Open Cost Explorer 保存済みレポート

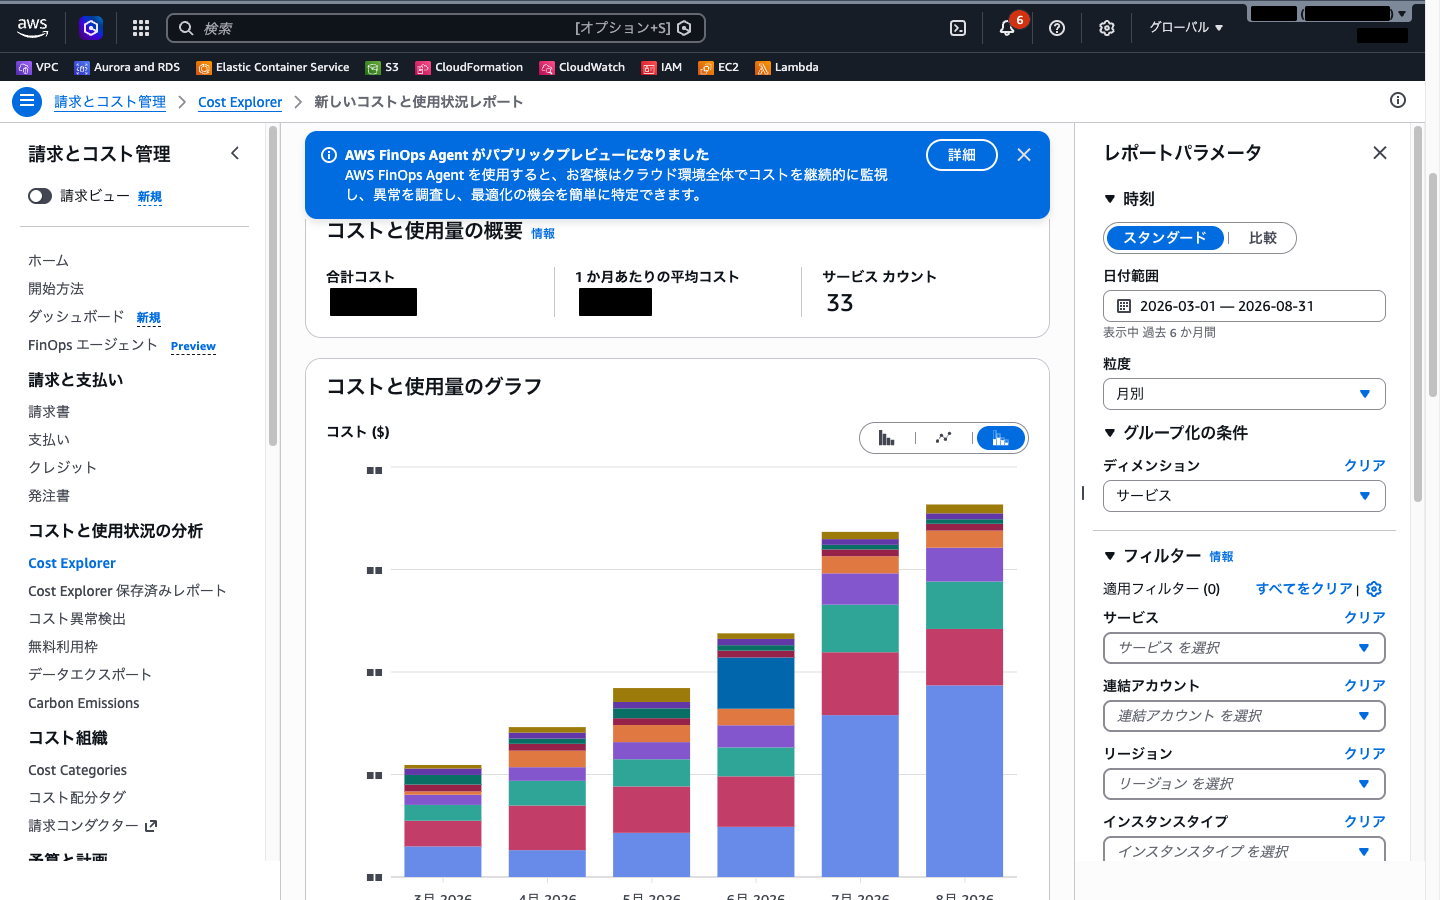(127, 591)
